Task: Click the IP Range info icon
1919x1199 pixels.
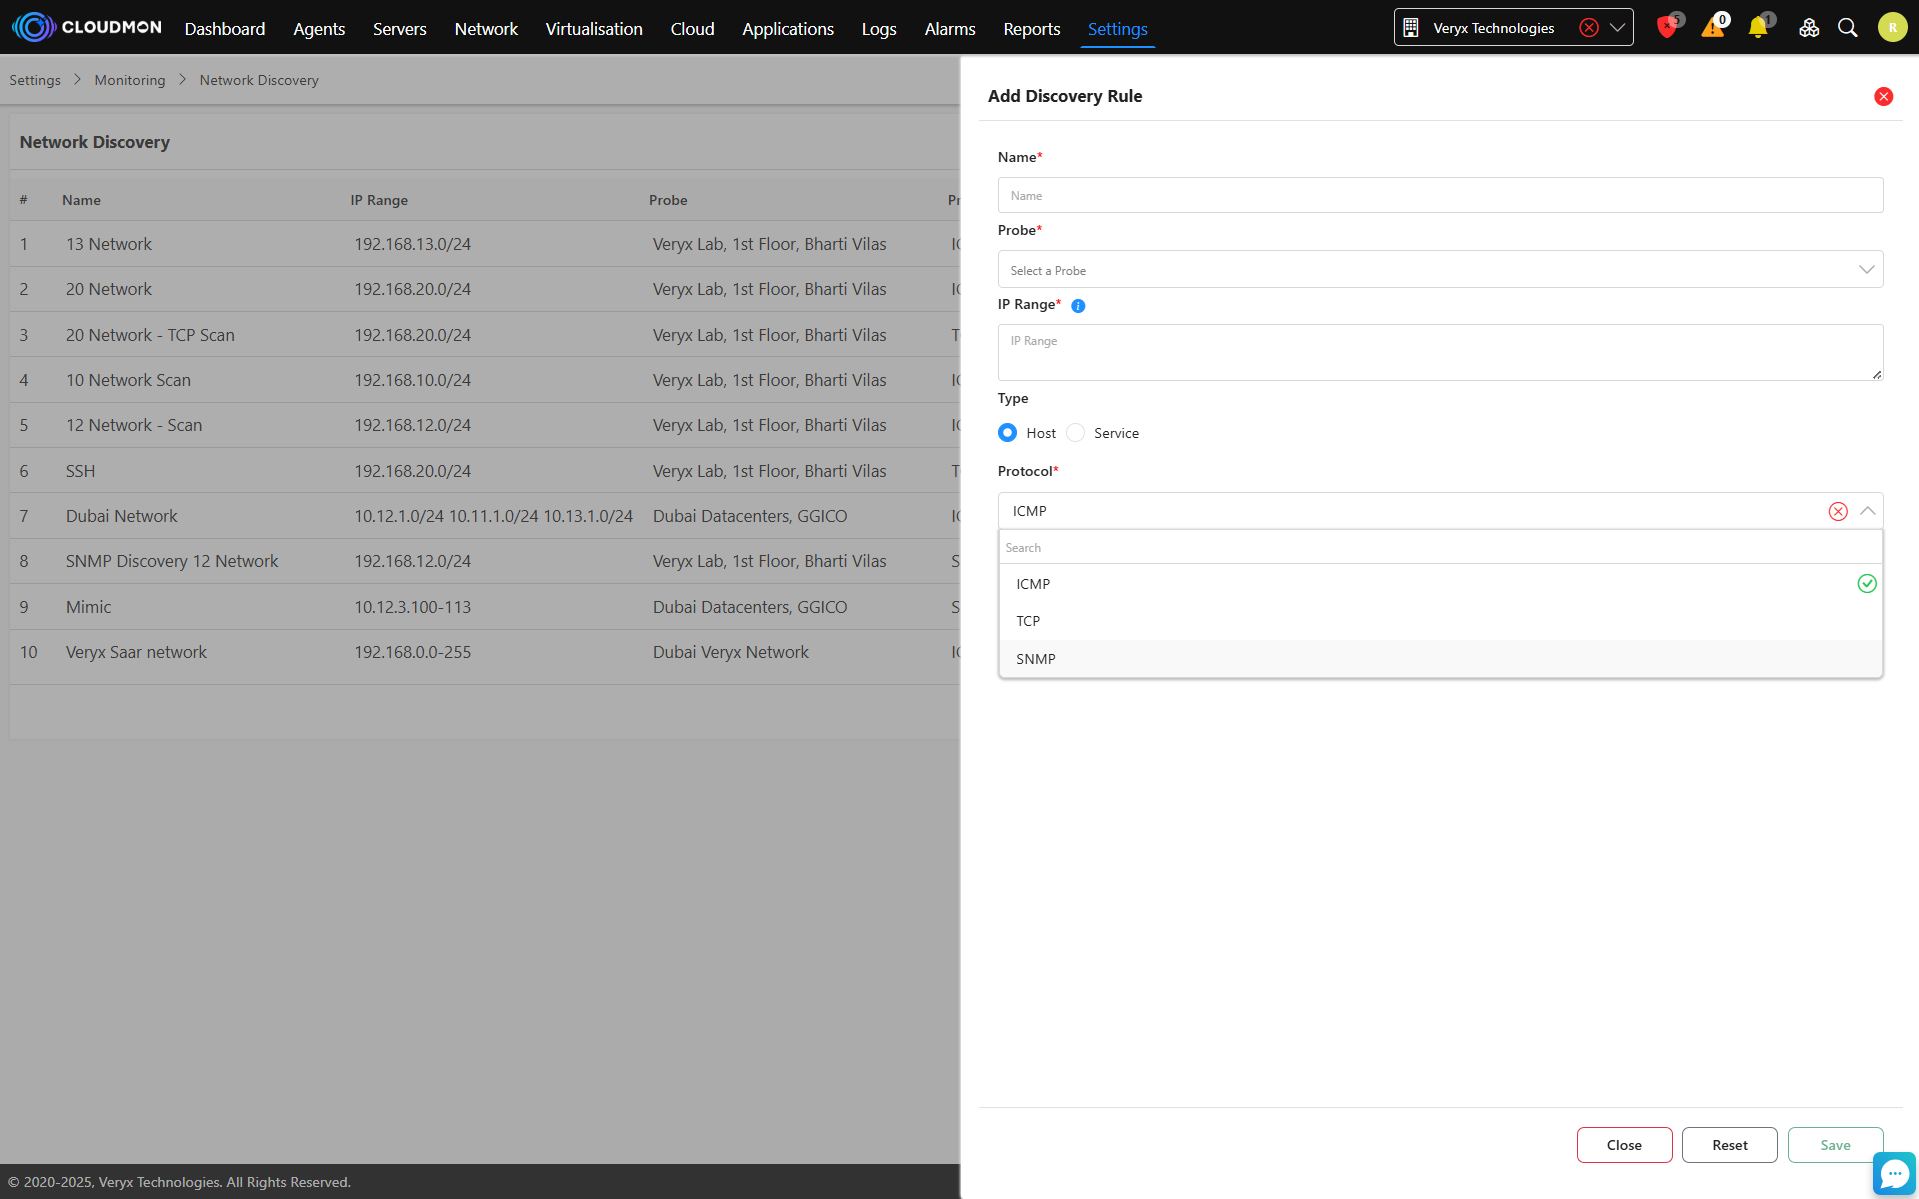Action: (x=1078, y=306)
